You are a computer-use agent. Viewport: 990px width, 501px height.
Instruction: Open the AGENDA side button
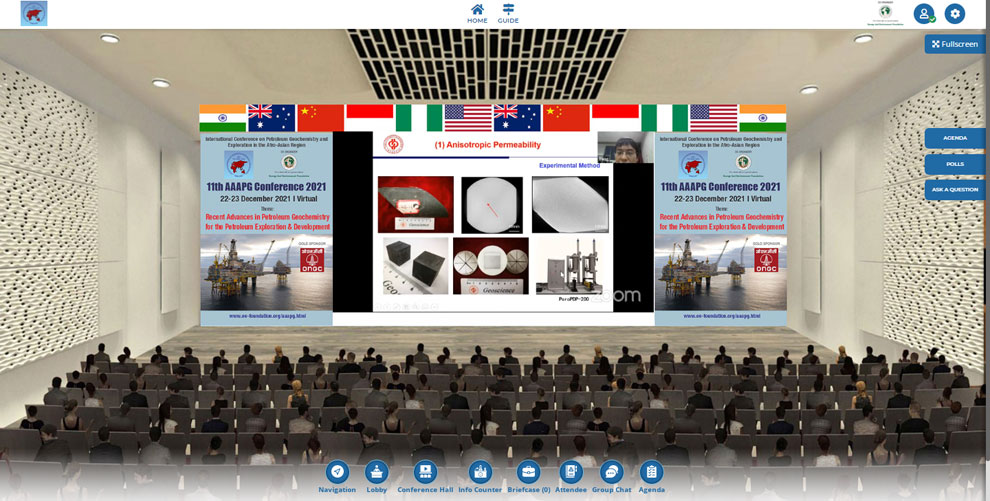[955, 138]
